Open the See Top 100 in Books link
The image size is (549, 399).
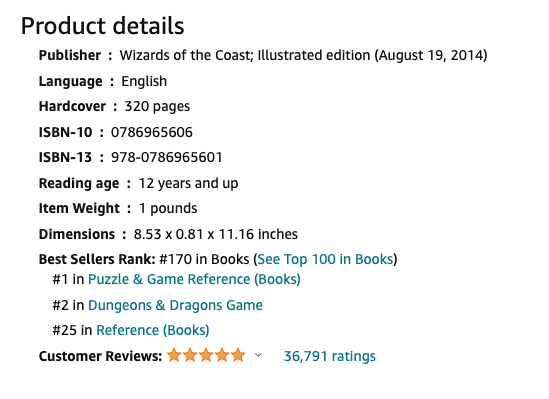point(325,259)
